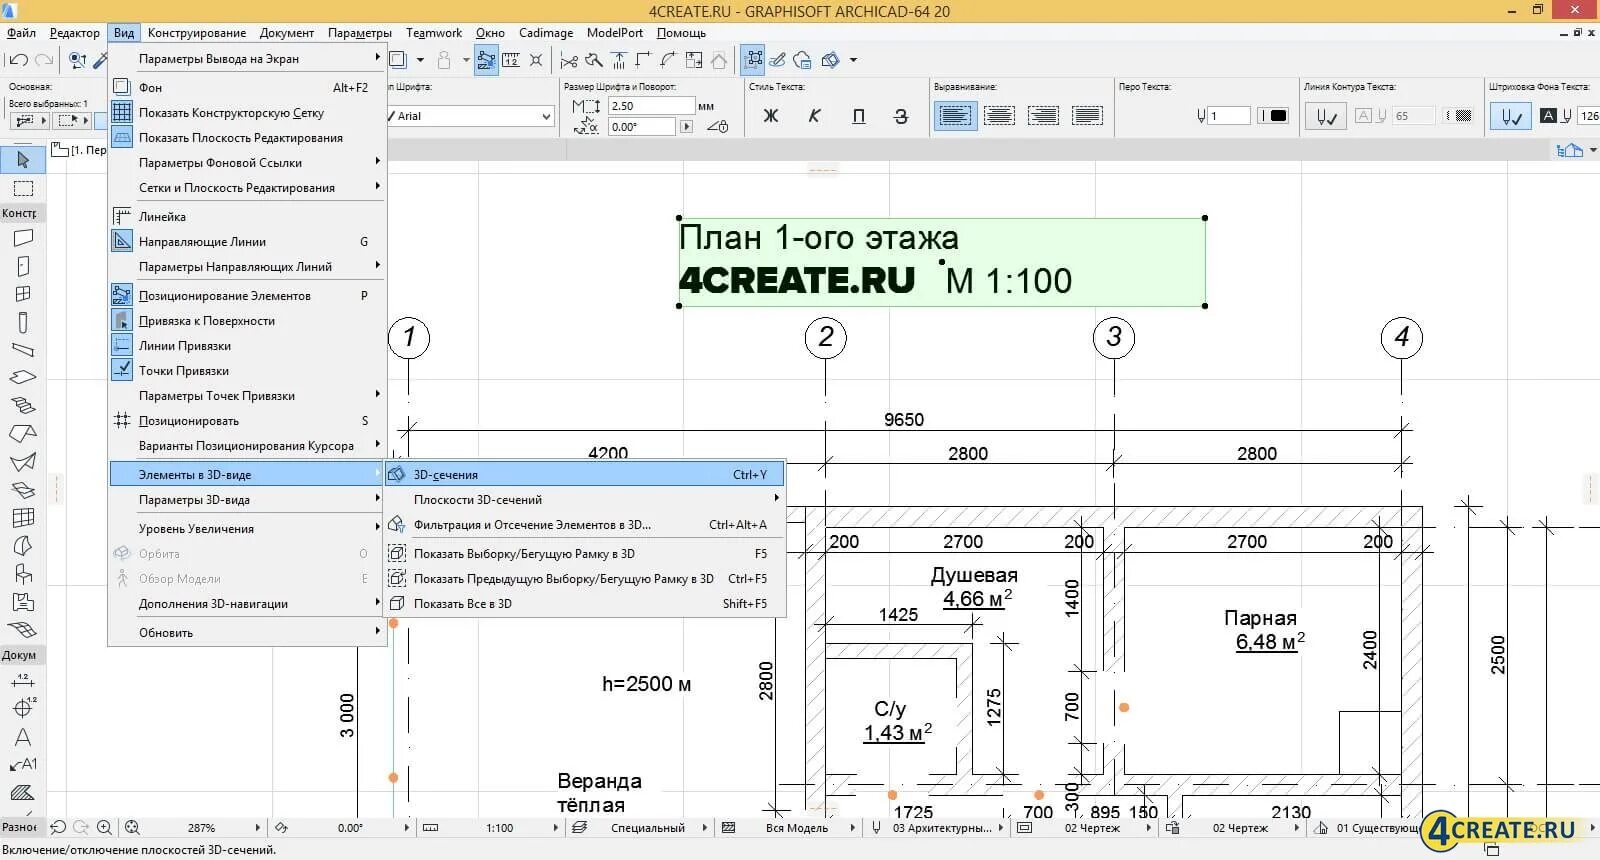Viewport: 1600px width, 860px height.
Task: Expand Уровень Увеличения submenu
Action: (247, 529)
